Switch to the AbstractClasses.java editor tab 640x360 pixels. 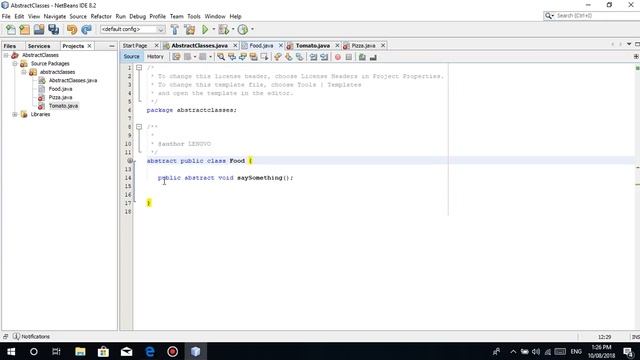pos(199,46)
